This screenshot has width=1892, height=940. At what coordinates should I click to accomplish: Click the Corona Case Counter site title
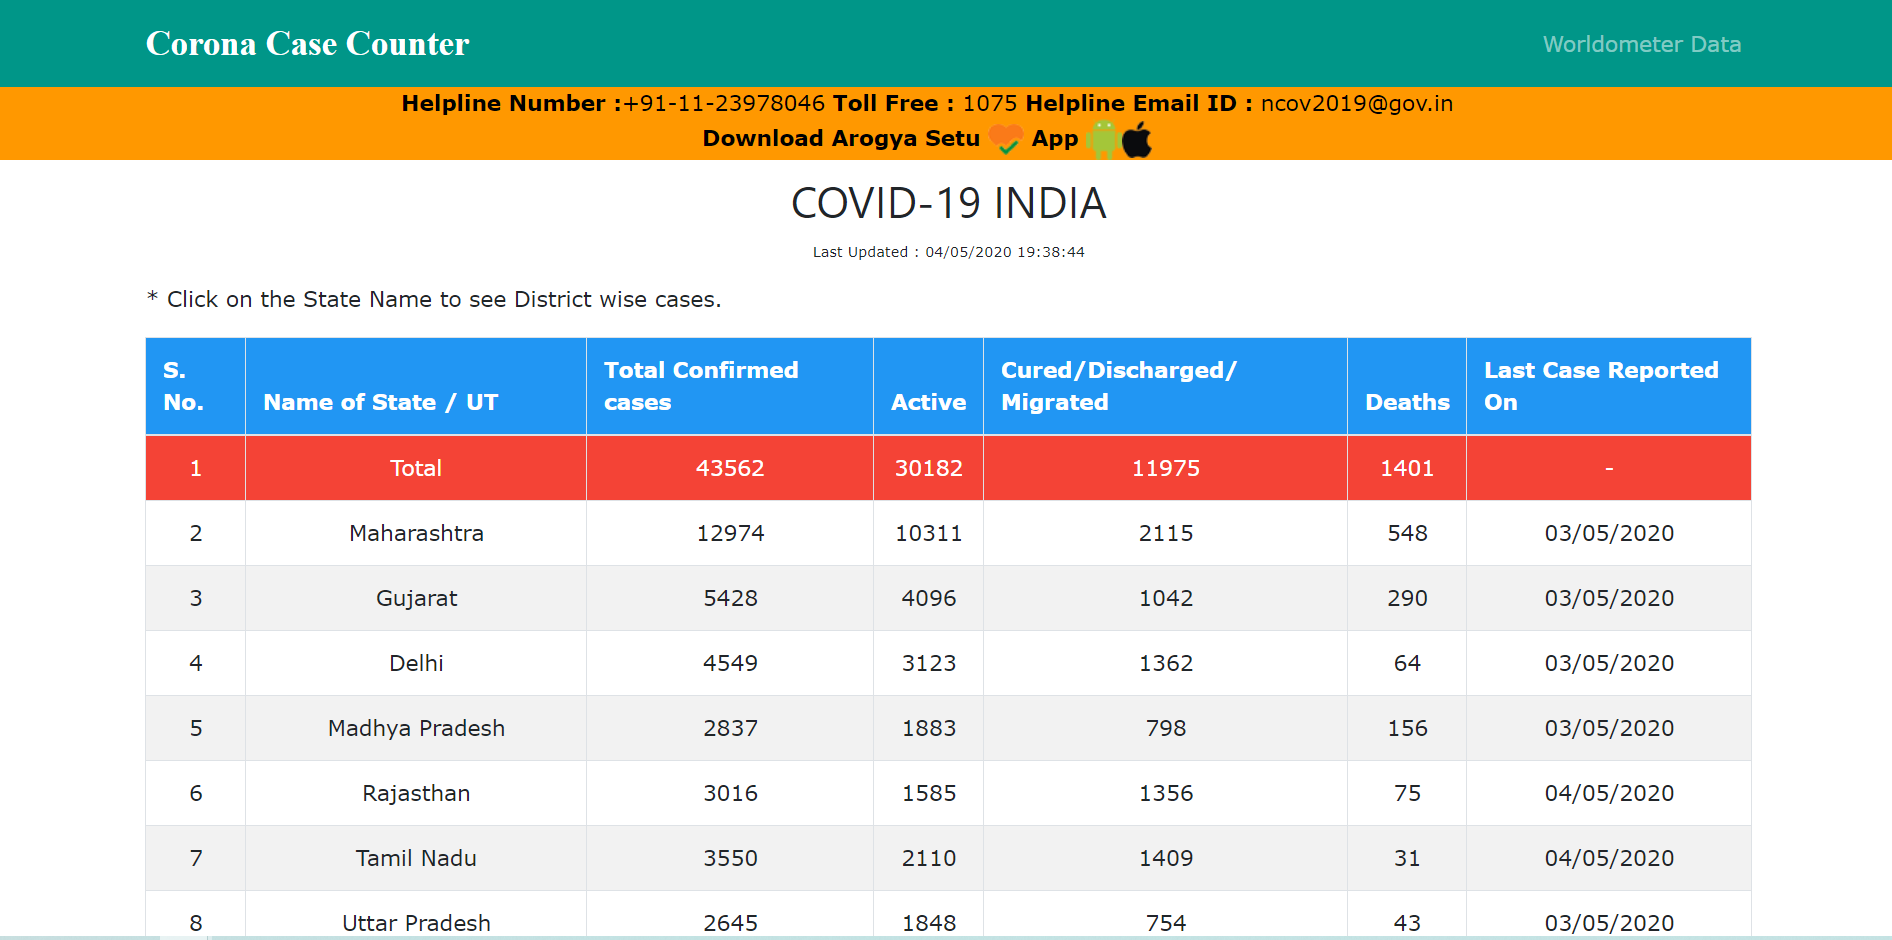point(307,44)
